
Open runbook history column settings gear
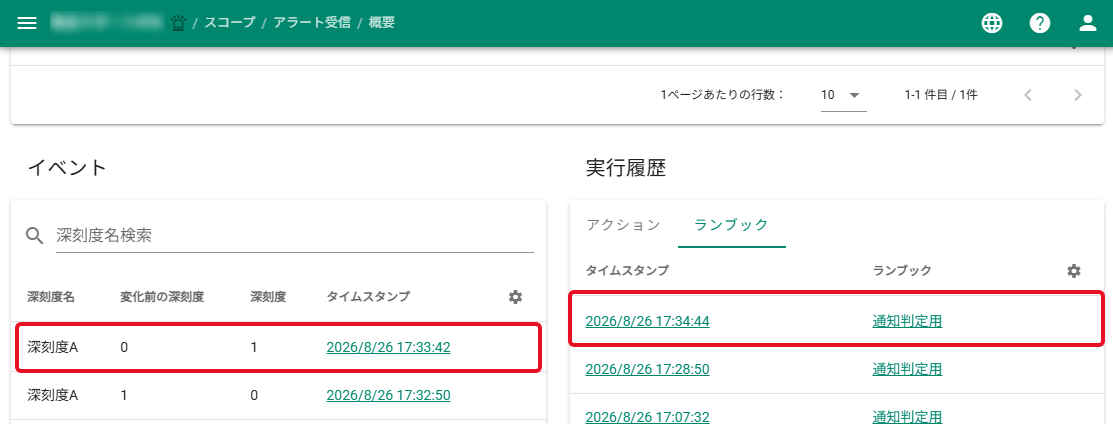pos(1074,271)
